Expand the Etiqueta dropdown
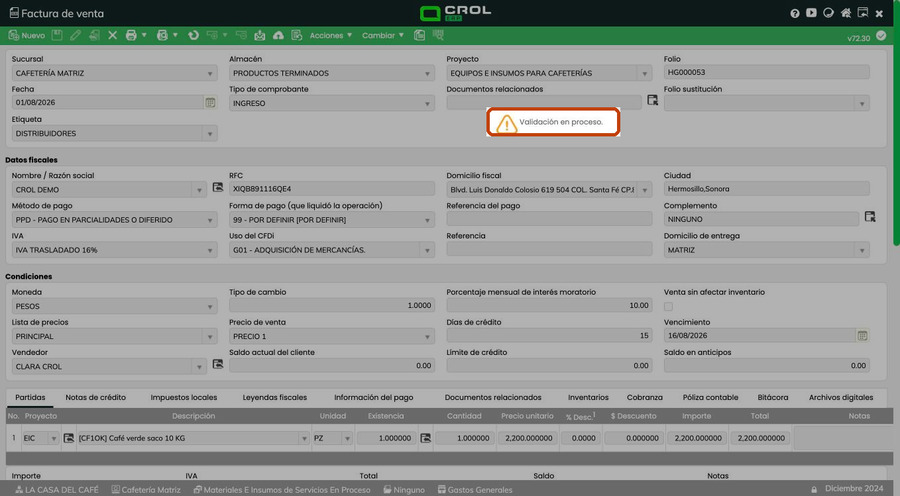The width and height of the screenshot is (900, 496). tap(210, 134)
